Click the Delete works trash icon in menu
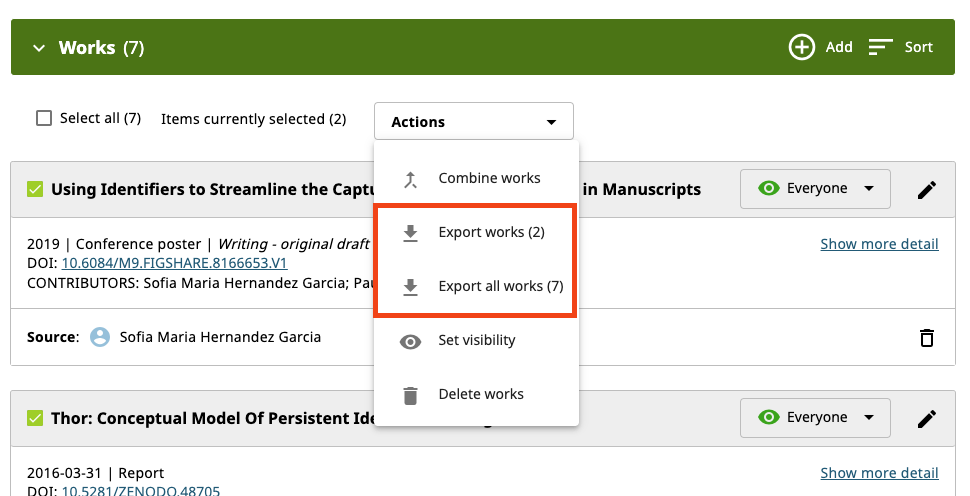 410,395
